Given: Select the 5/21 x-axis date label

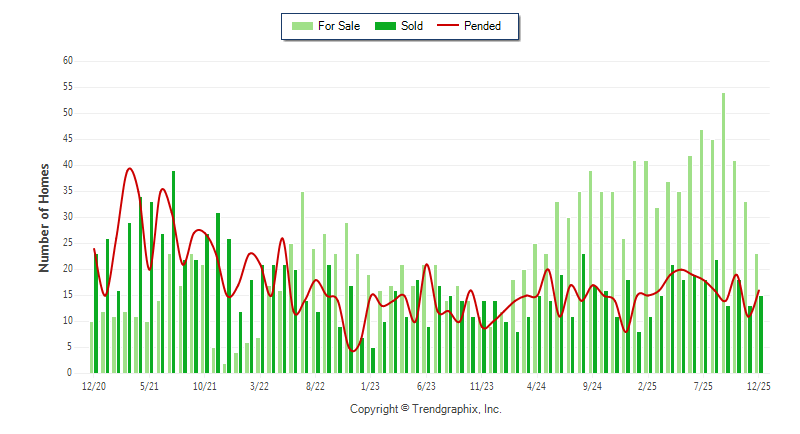Looking at the screenshot, I should point(149,386).
